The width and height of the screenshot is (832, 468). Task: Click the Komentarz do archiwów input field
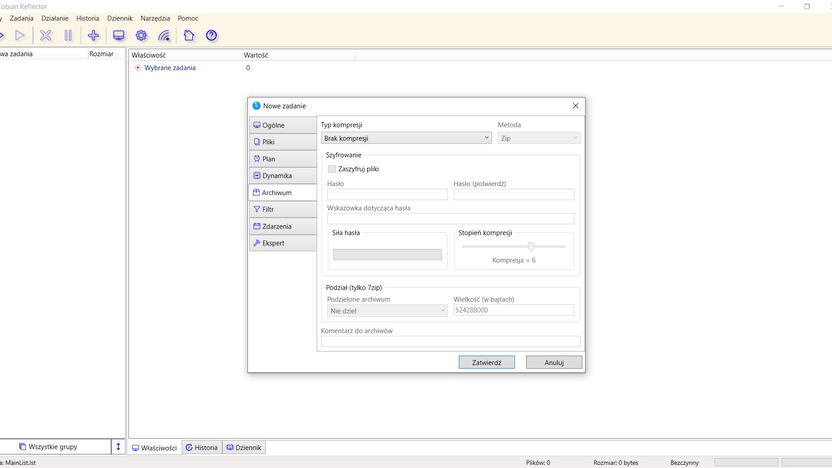[x=450, y=341]
